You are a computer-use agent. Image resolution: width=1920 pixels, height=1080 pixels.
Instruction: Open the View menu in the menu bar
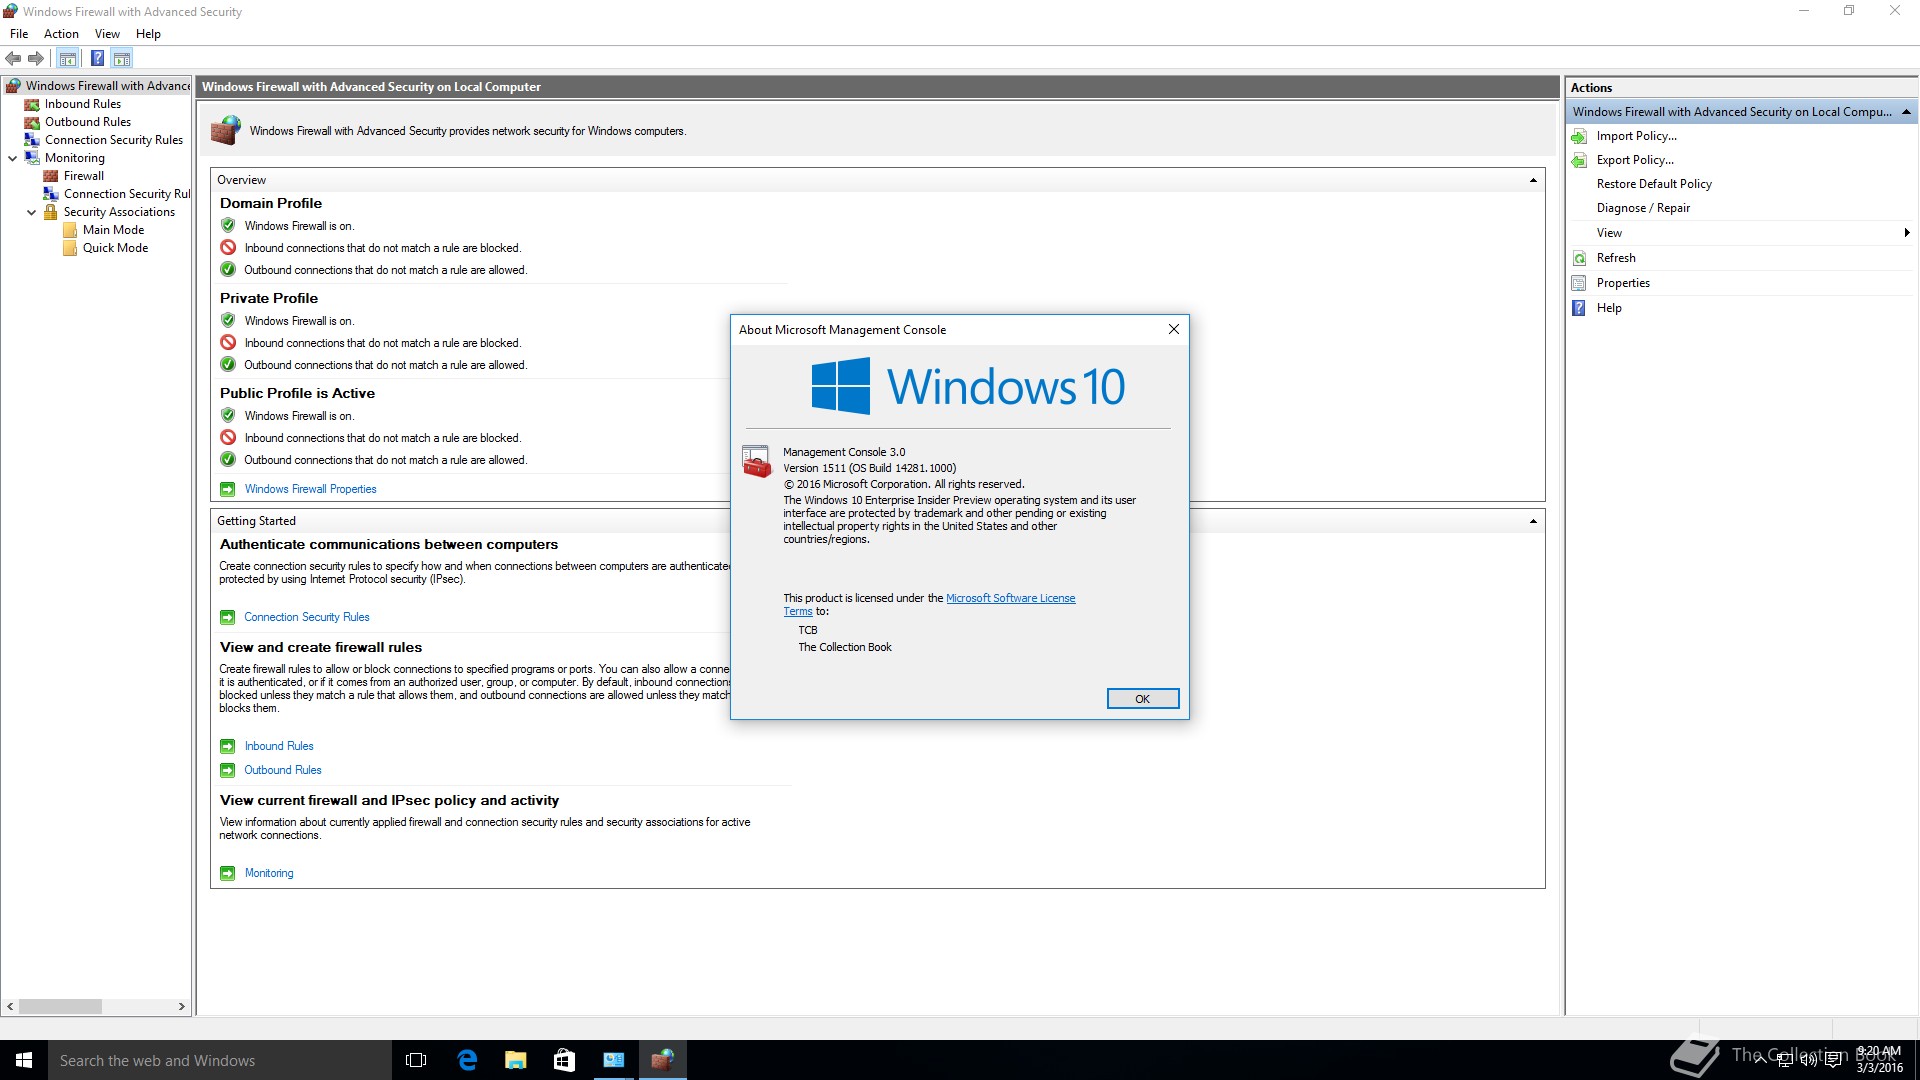point(107,34)
